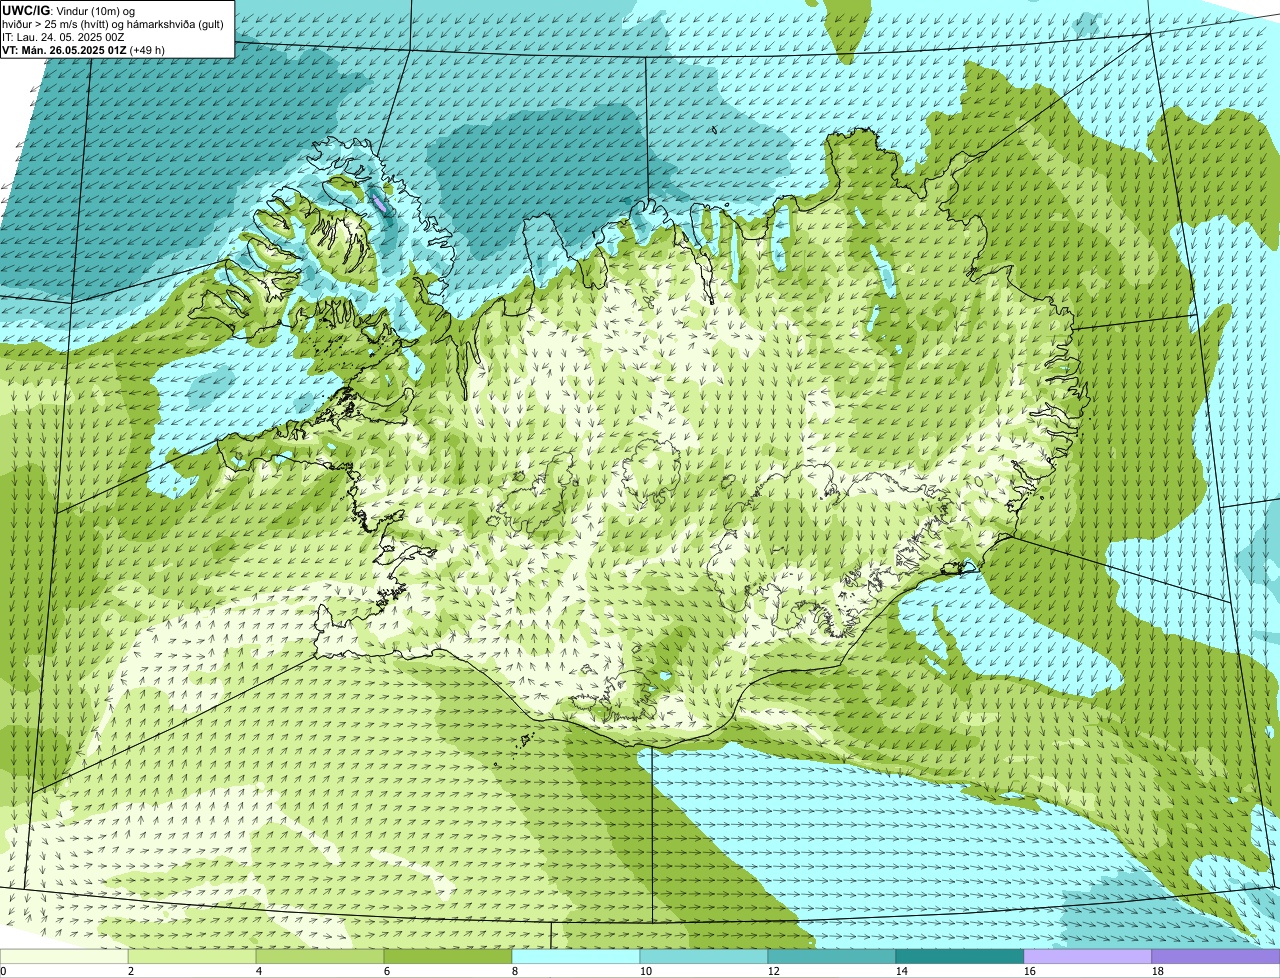1280x978 pixels.
Task: Select the 'IT: Lau. 24. 05. 2025 00Z' line
Action: (64, 37)
